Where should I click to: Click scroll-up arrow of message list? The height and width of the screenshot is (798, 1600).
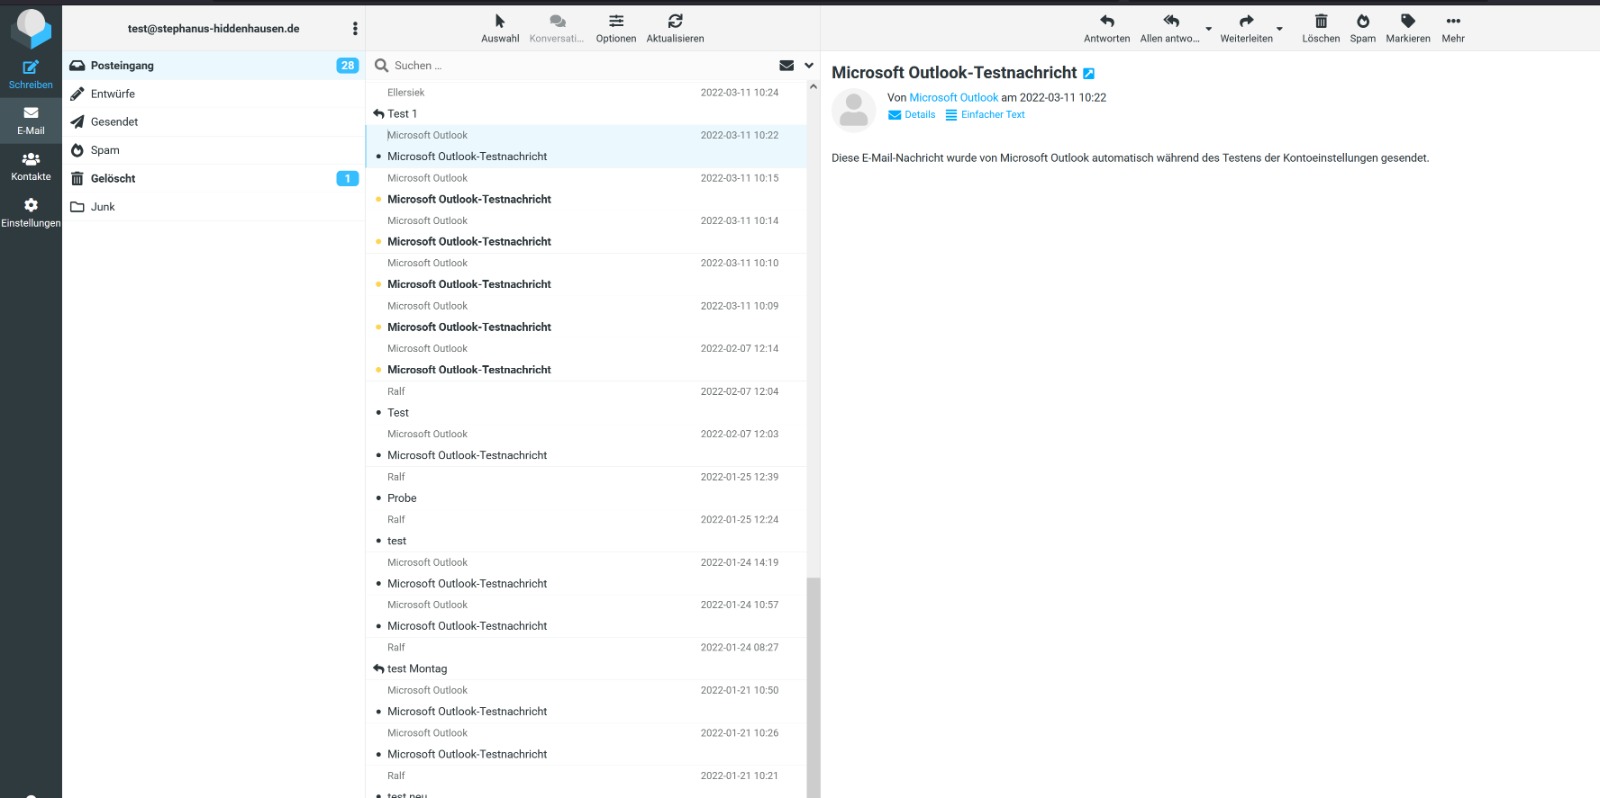(x=813, y=87)
